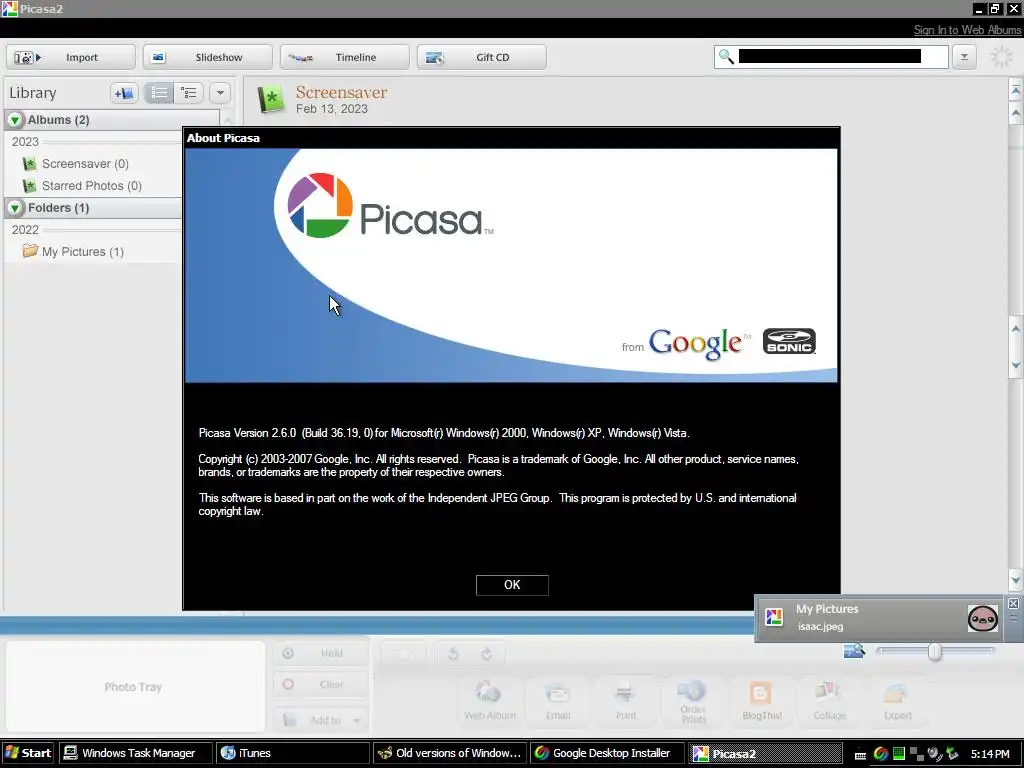
Task: Click the search magnifier icon
Action: click(726, 57)
